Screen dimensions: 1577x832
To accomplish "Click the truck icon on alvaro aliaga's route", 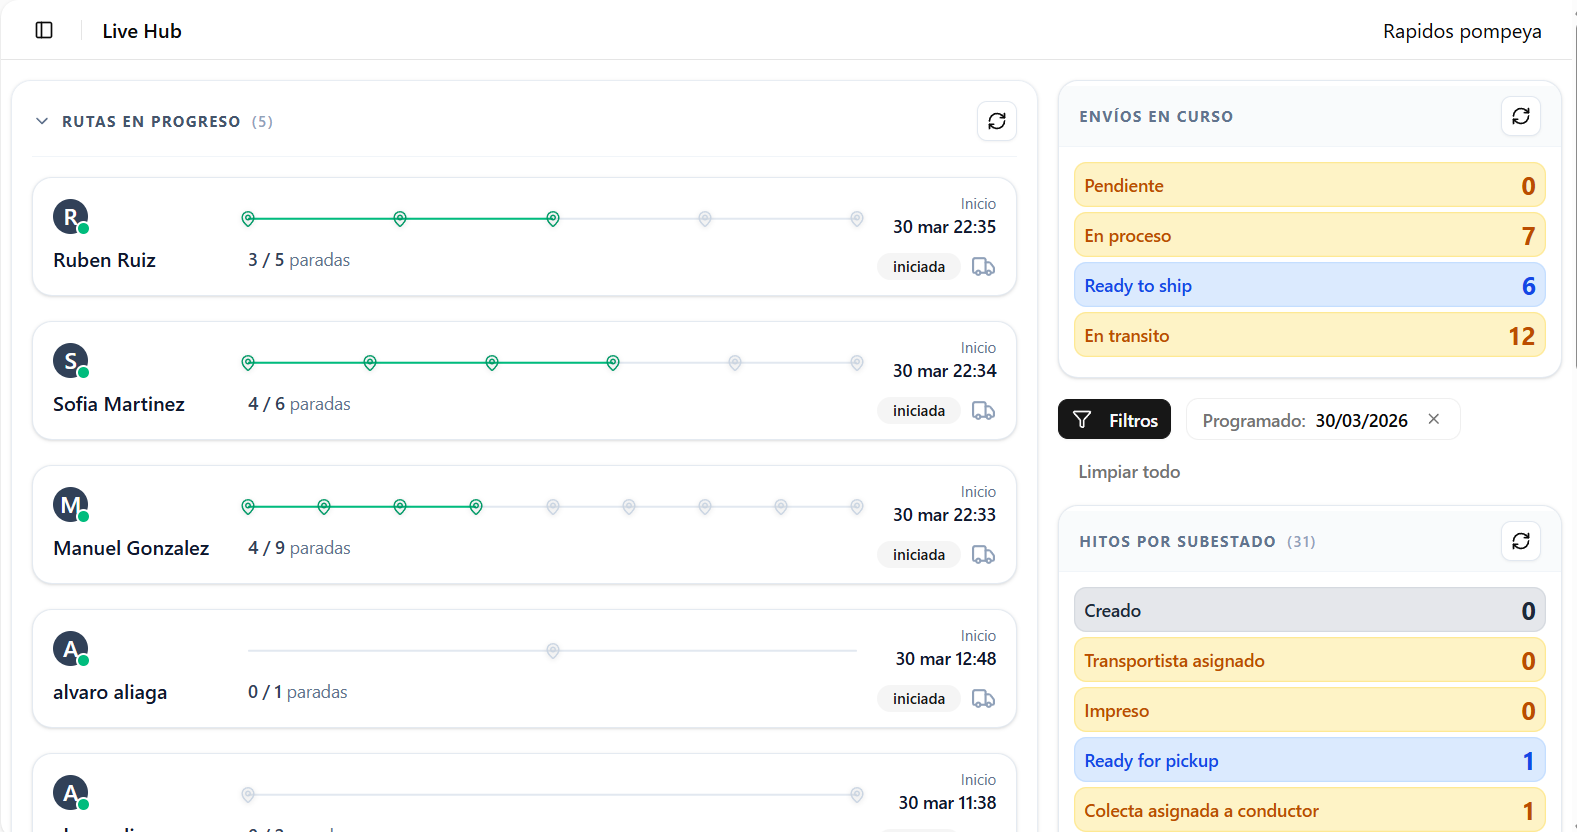I will point(983,699).
